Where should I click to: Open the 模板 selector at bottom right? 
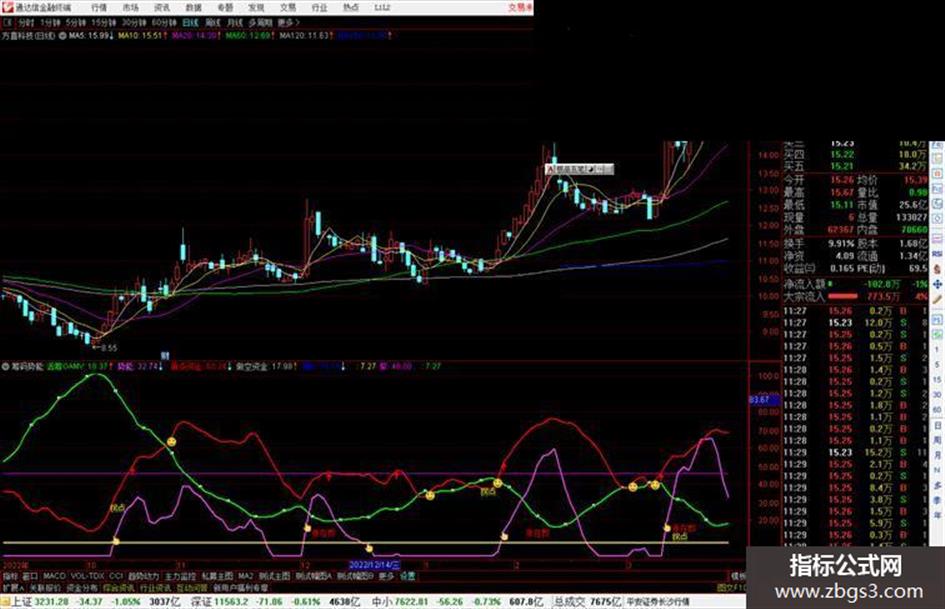pos(738,576)
